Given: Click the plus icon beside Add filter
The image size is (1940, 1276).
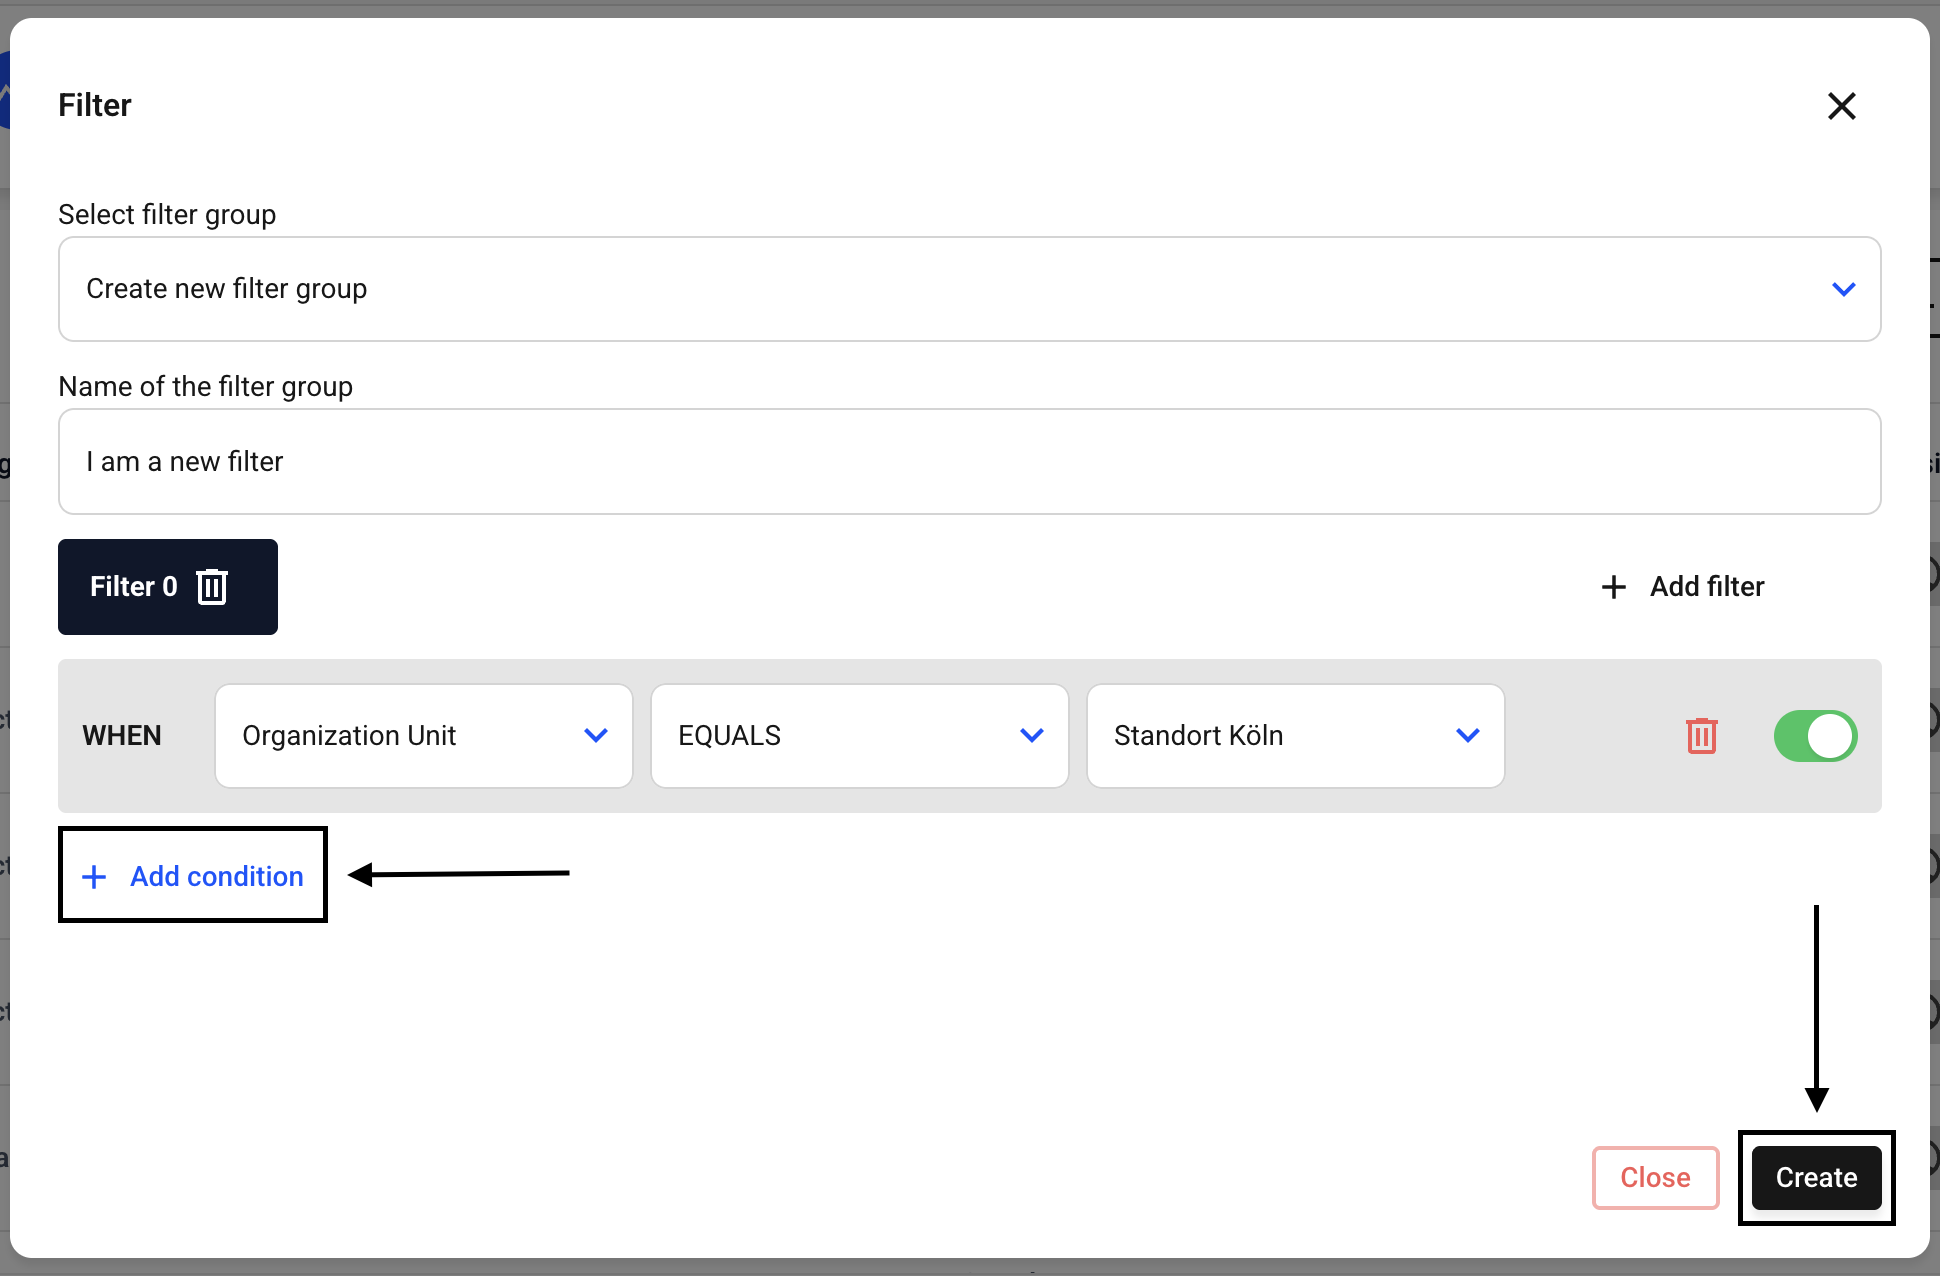Looking at the screenshot, I should 1613,587.
